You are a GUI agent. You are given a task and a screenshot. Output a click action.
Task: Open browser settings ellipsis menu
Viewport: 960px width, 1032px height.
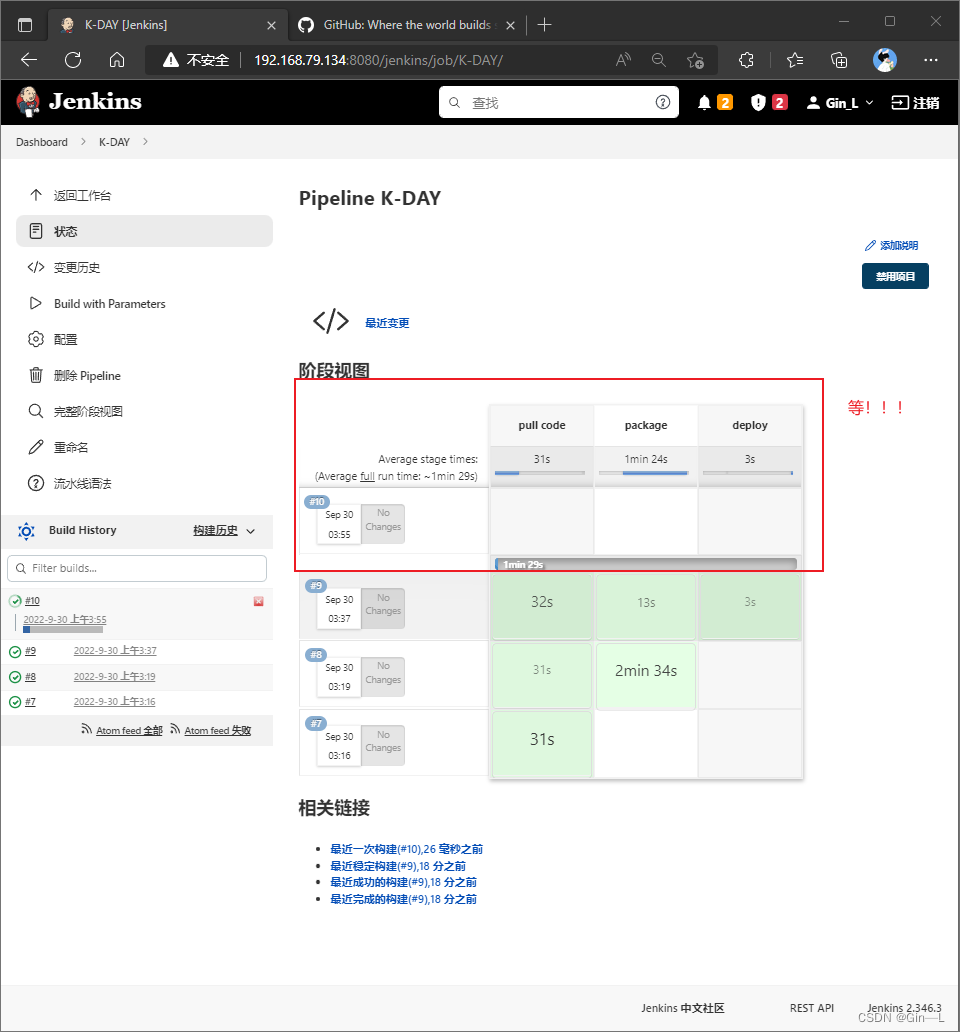930,60
